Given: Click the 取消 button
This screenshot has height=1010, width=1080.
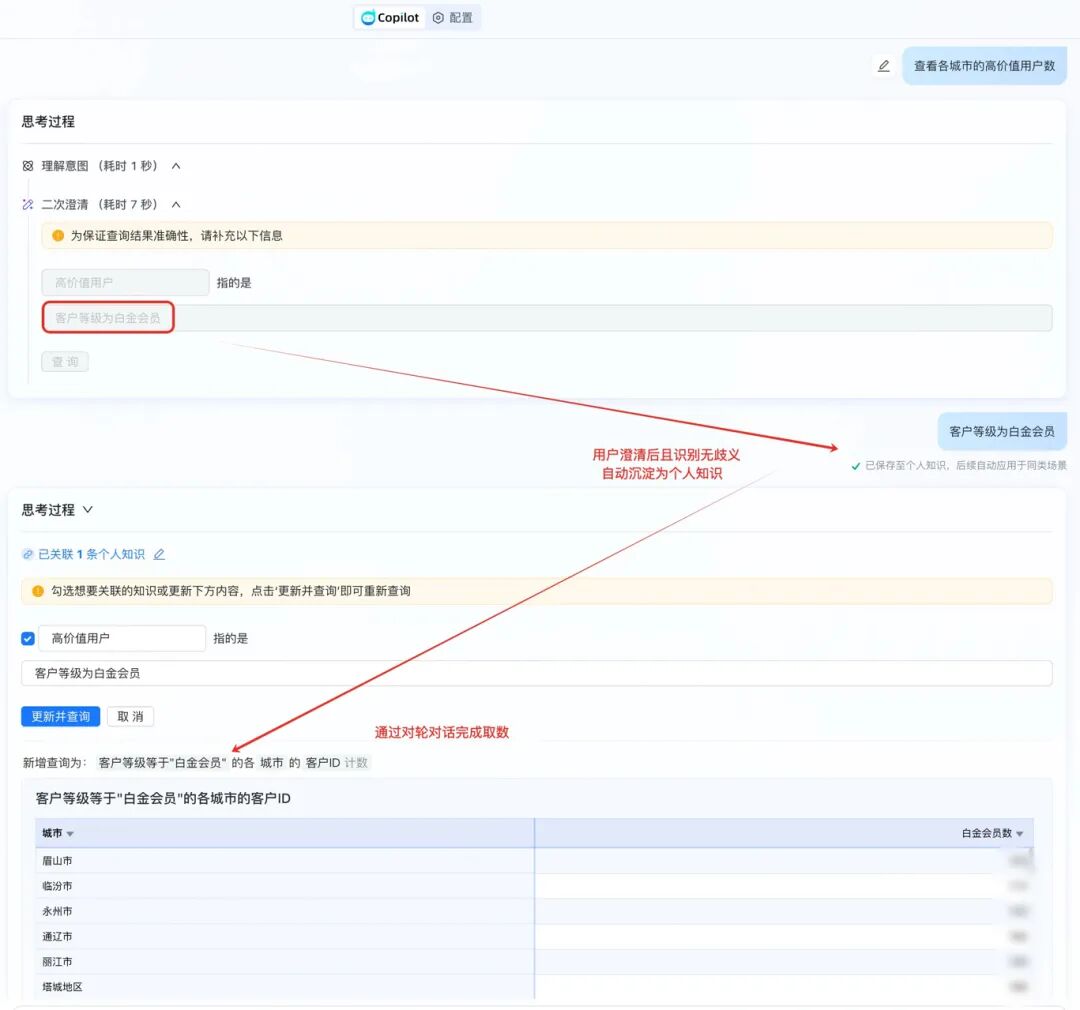Looking at the screenshot, I should pyautogui.click(x=130, y=717).
